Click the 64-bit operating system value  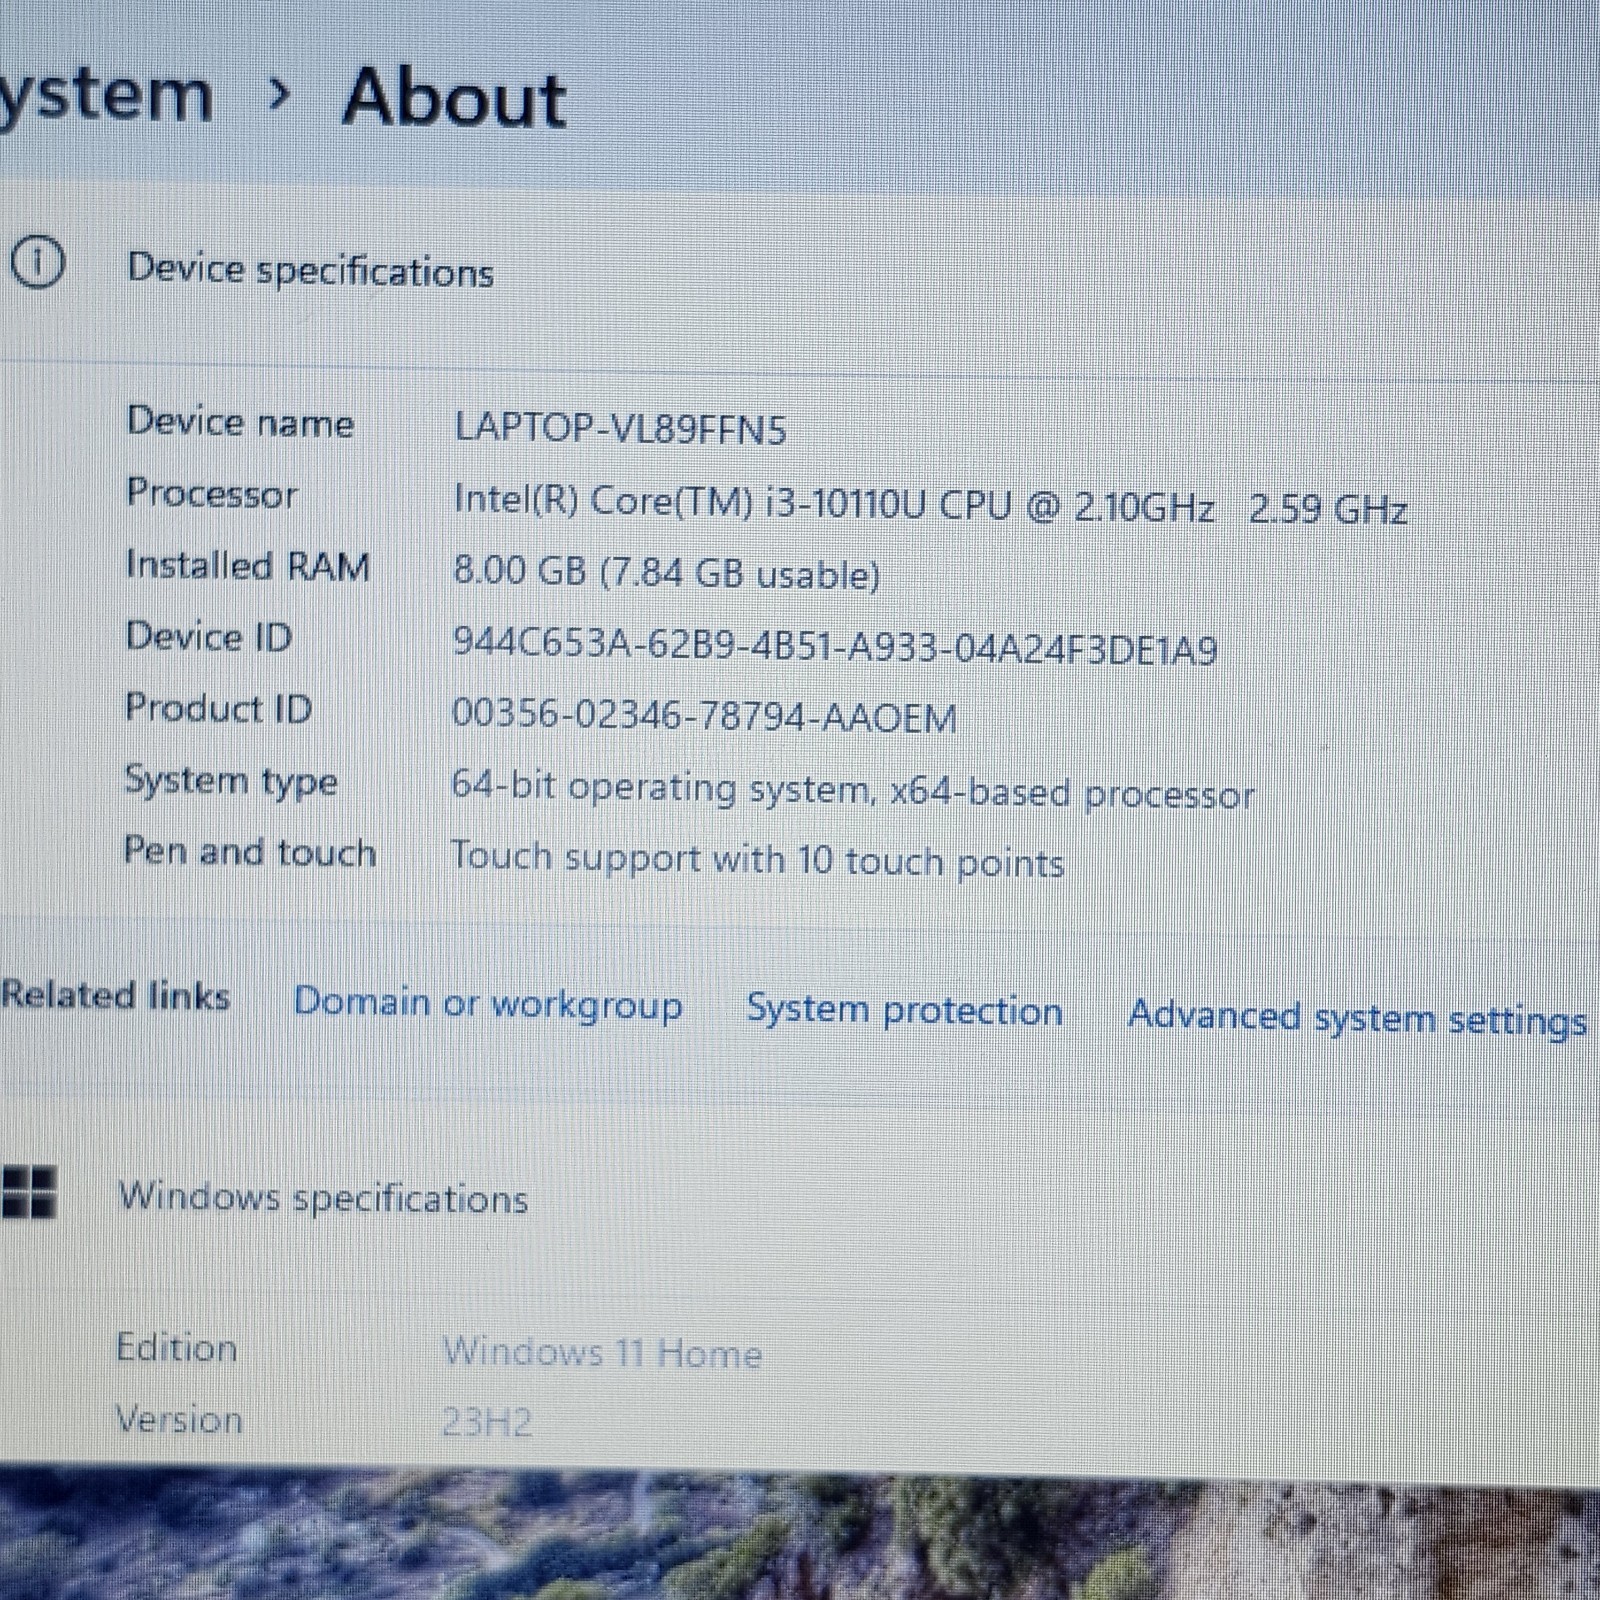tap(852, 790)
